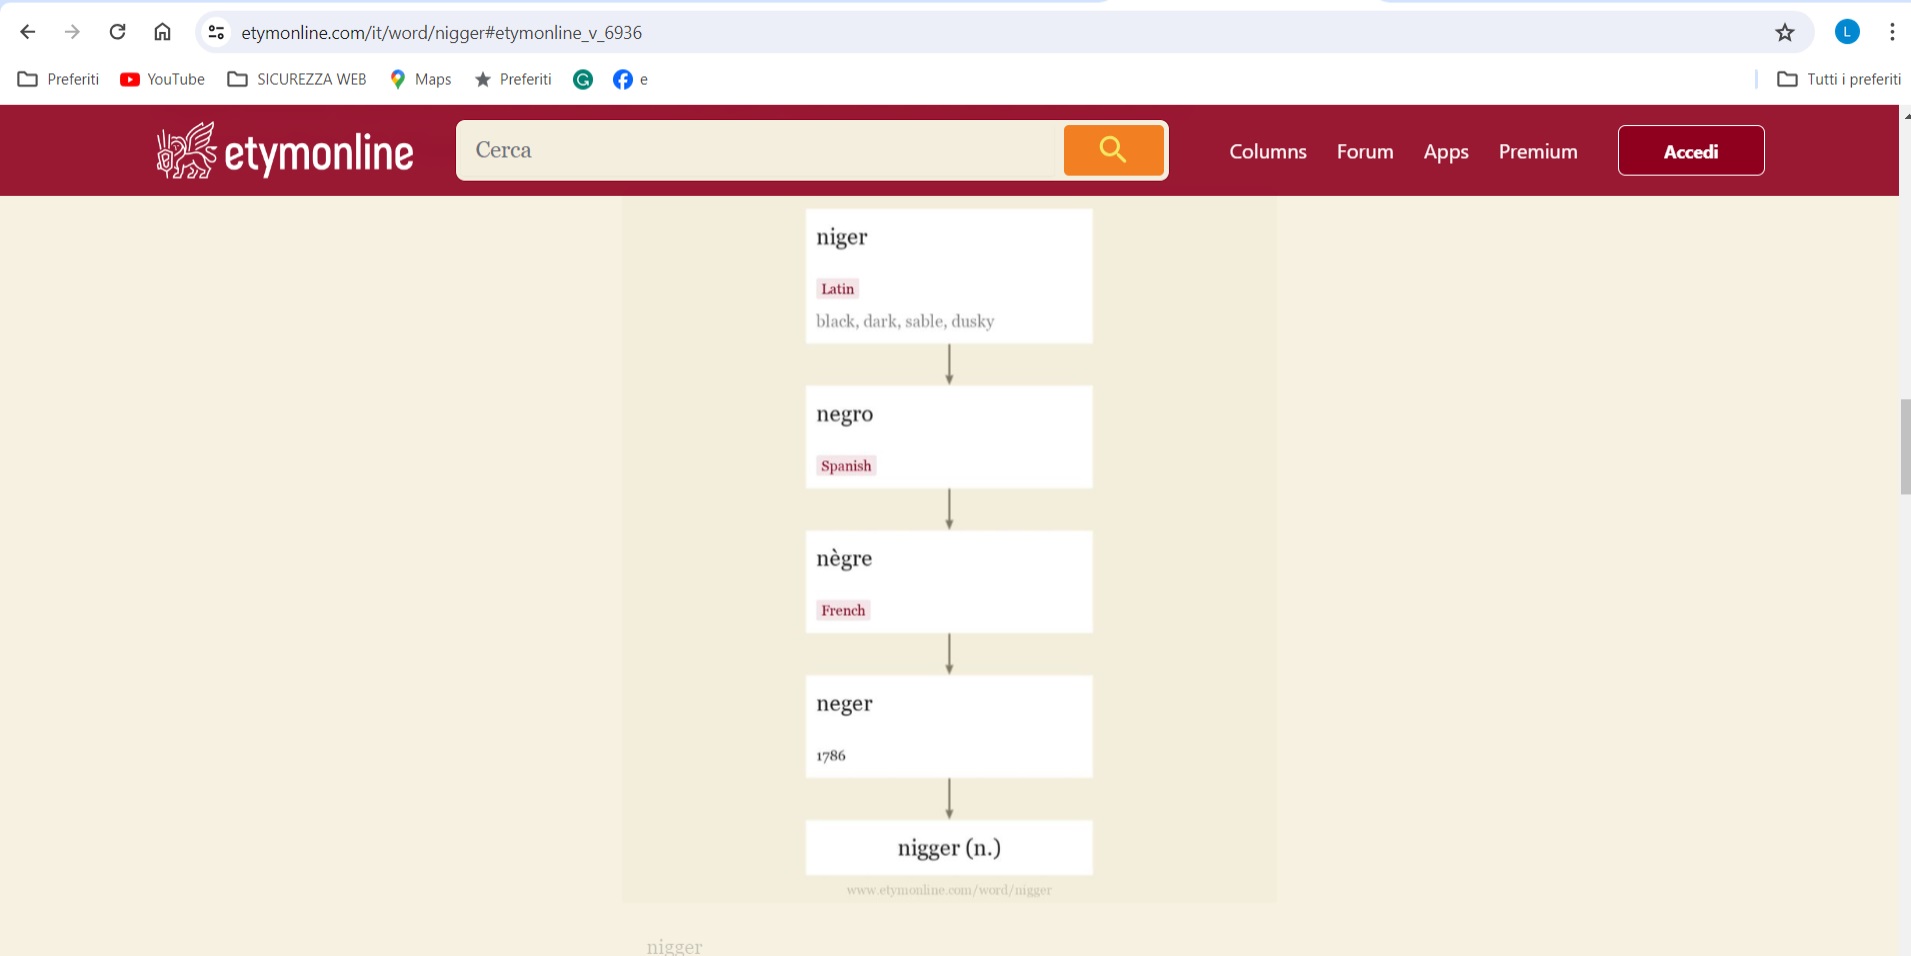Open Forum section
The height and width of the screenshot is (956, 1911).
click(x=1365, y=151)
